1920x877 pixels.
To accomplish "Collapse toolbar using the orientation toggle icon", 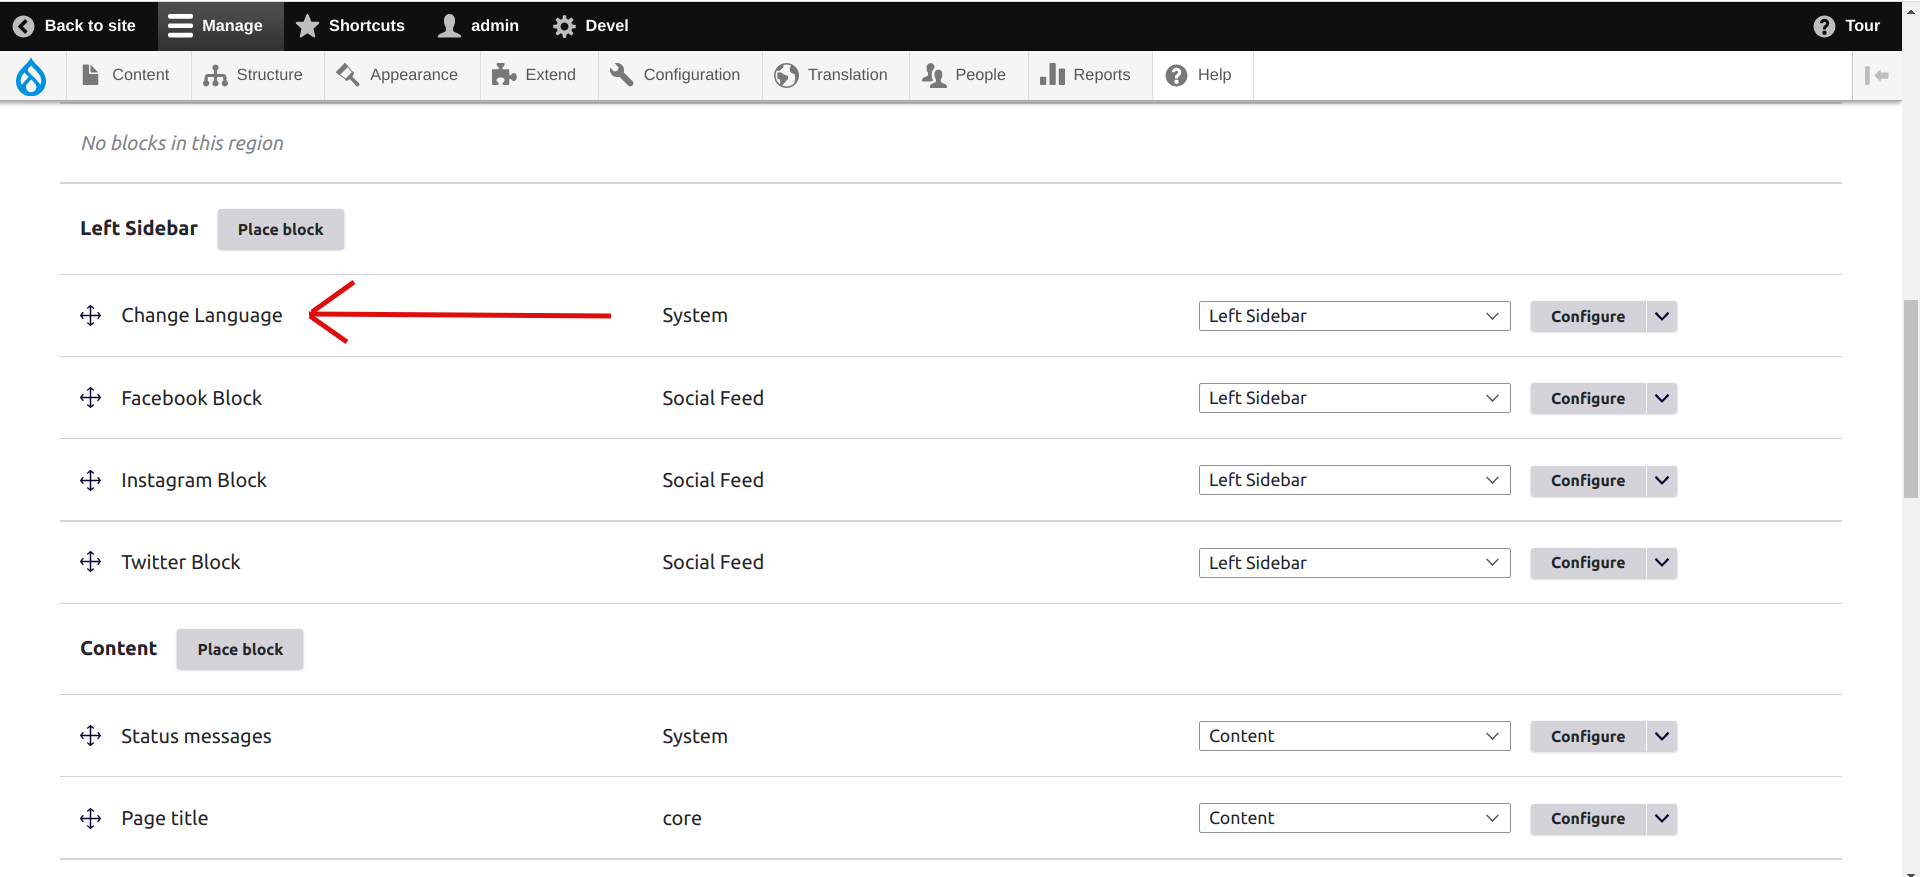I will (x=1877, y=75).
